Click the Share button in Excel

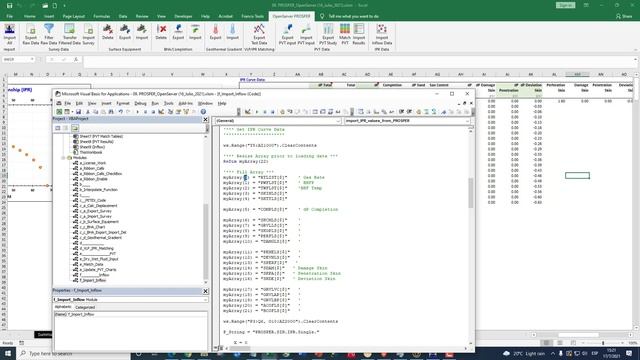(624, 16)
